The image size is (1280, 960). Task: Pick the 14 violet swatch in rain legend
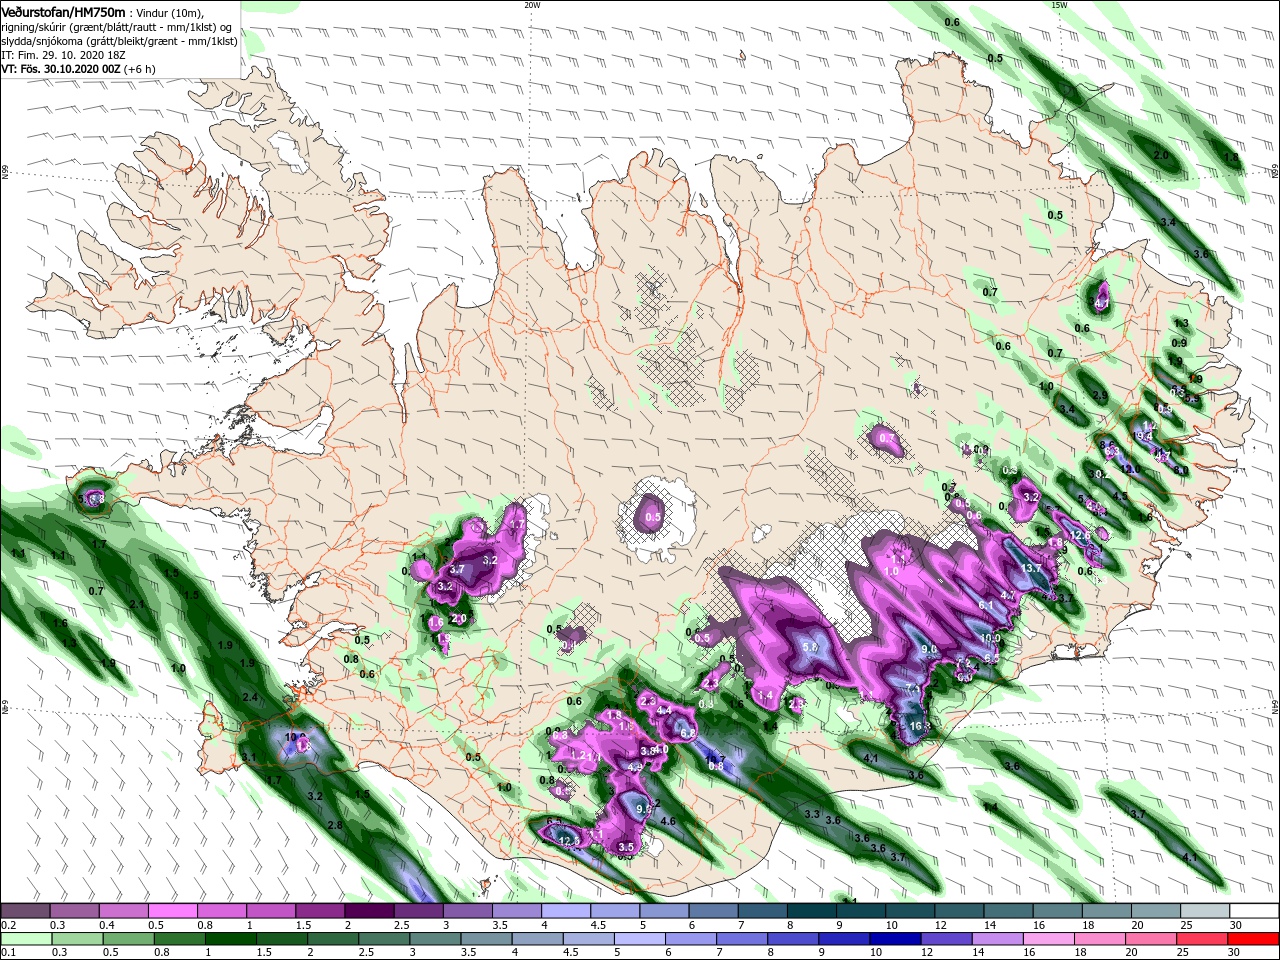[x=998, y=939]
